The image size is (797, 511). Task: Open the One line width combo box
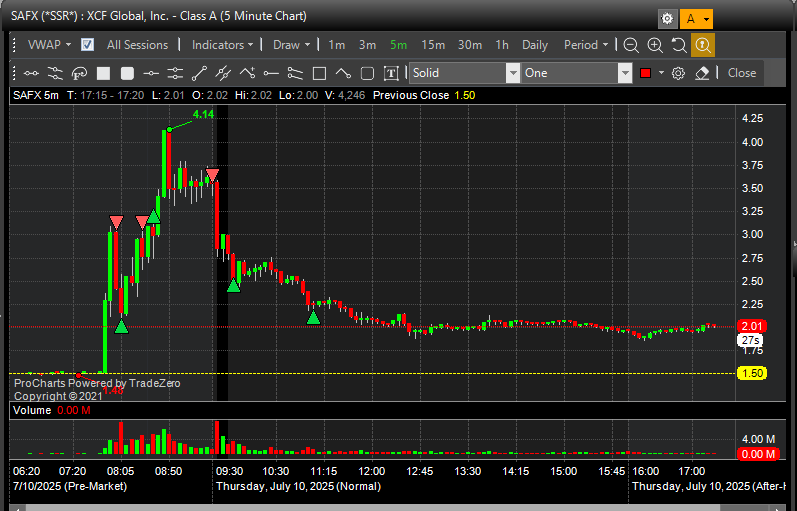point(576,73)
